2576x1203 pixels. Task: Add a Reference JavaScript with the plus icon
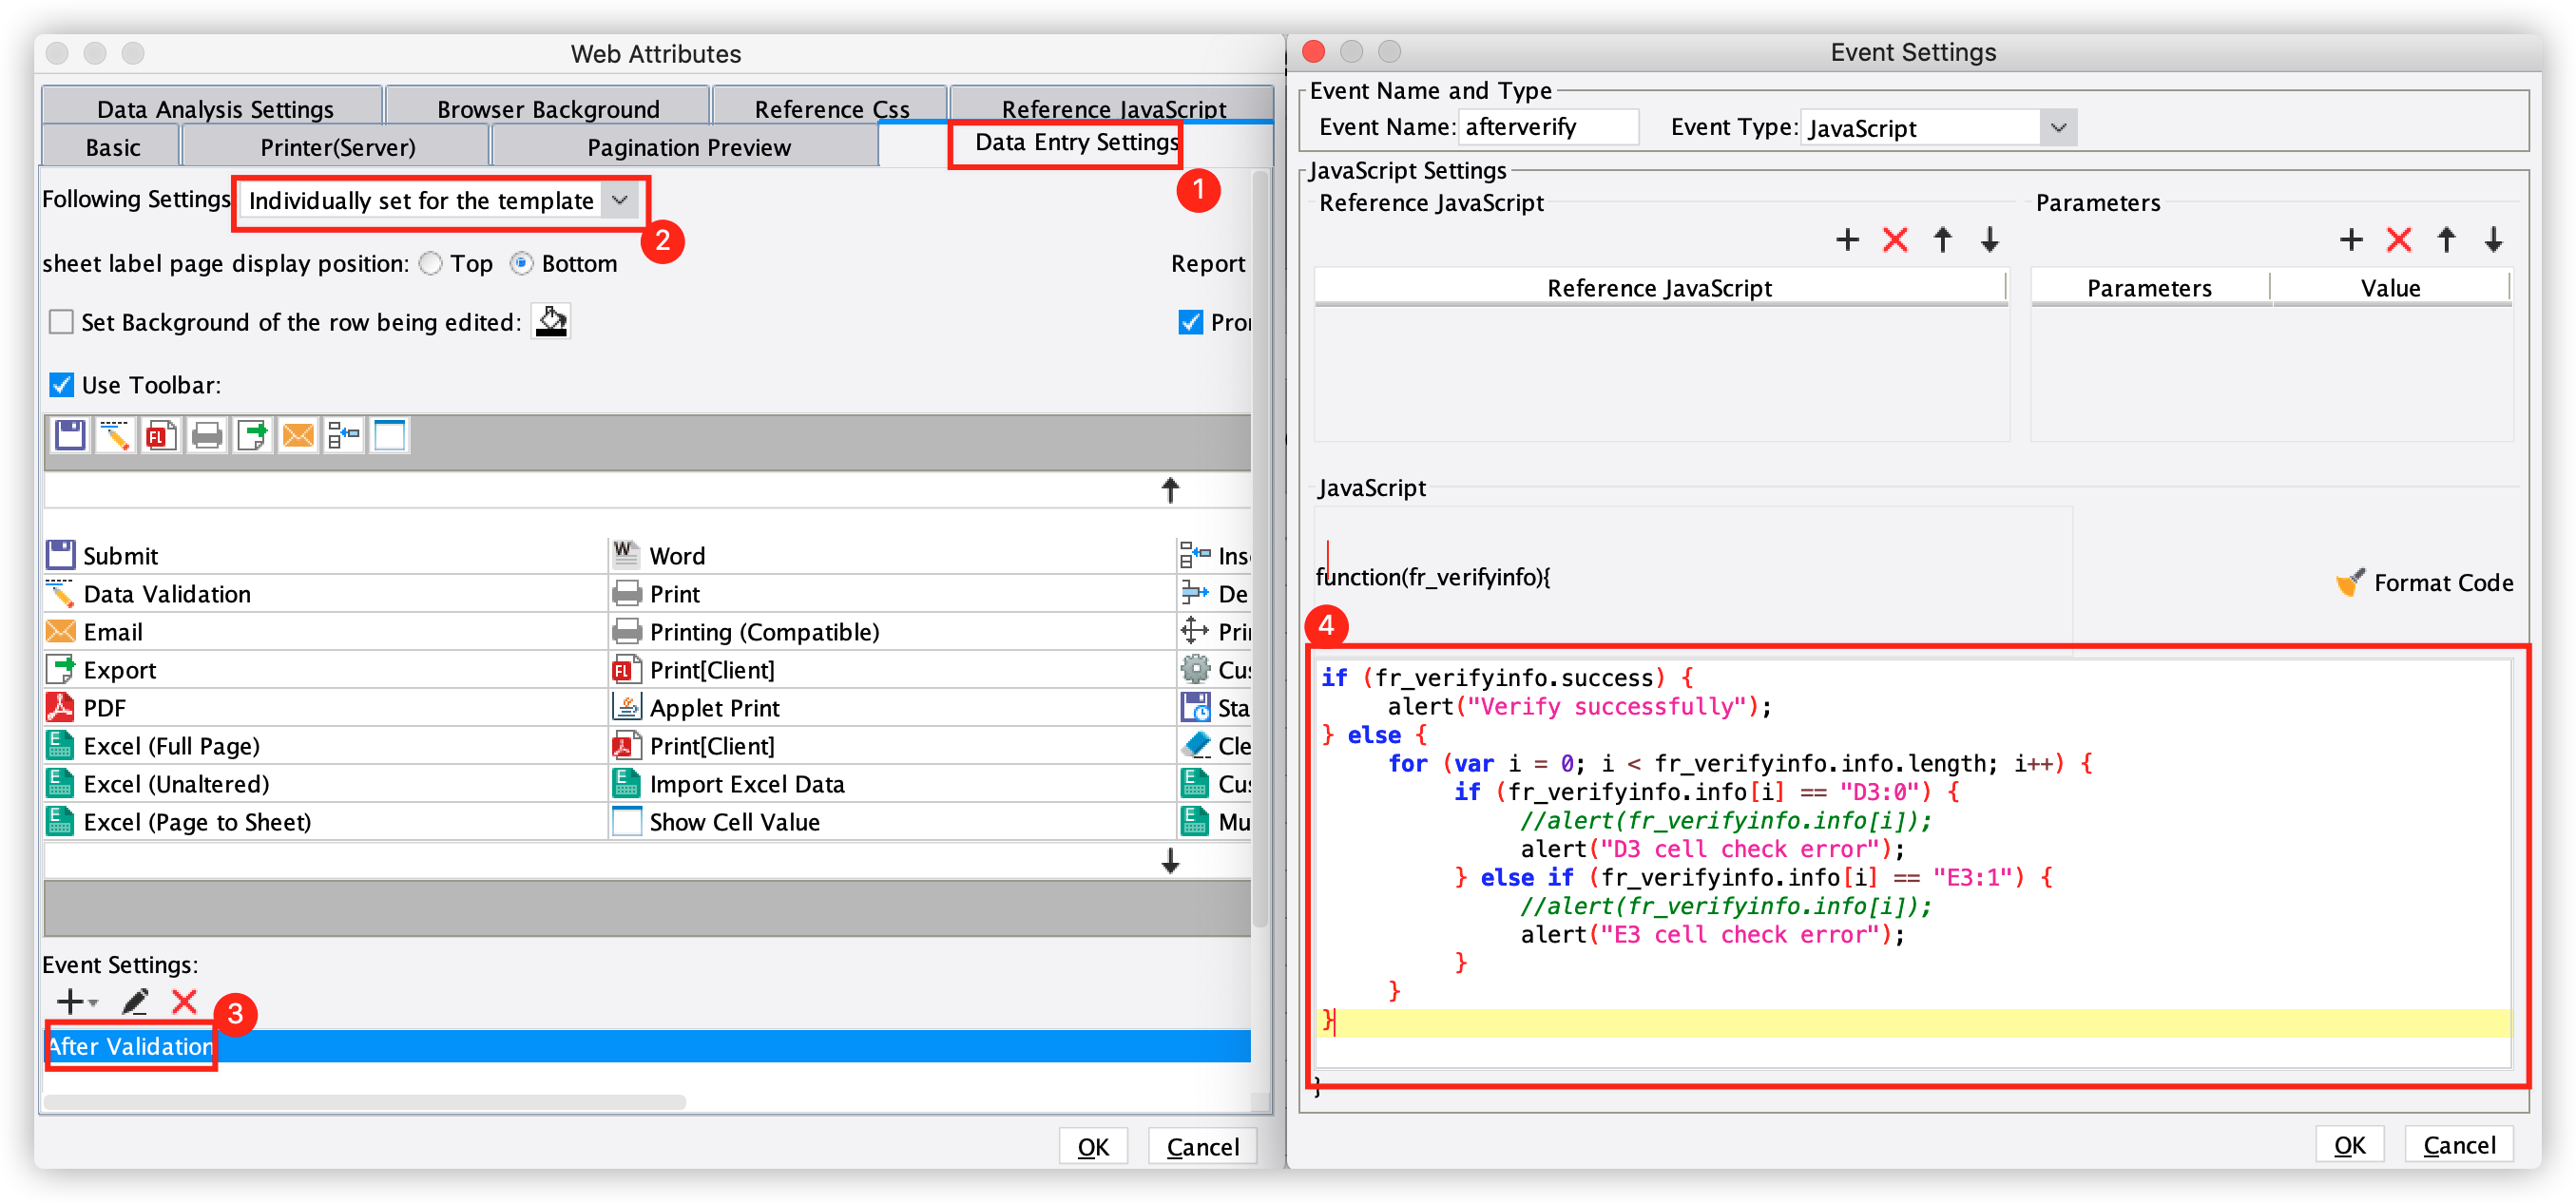tap(1847, 240)
